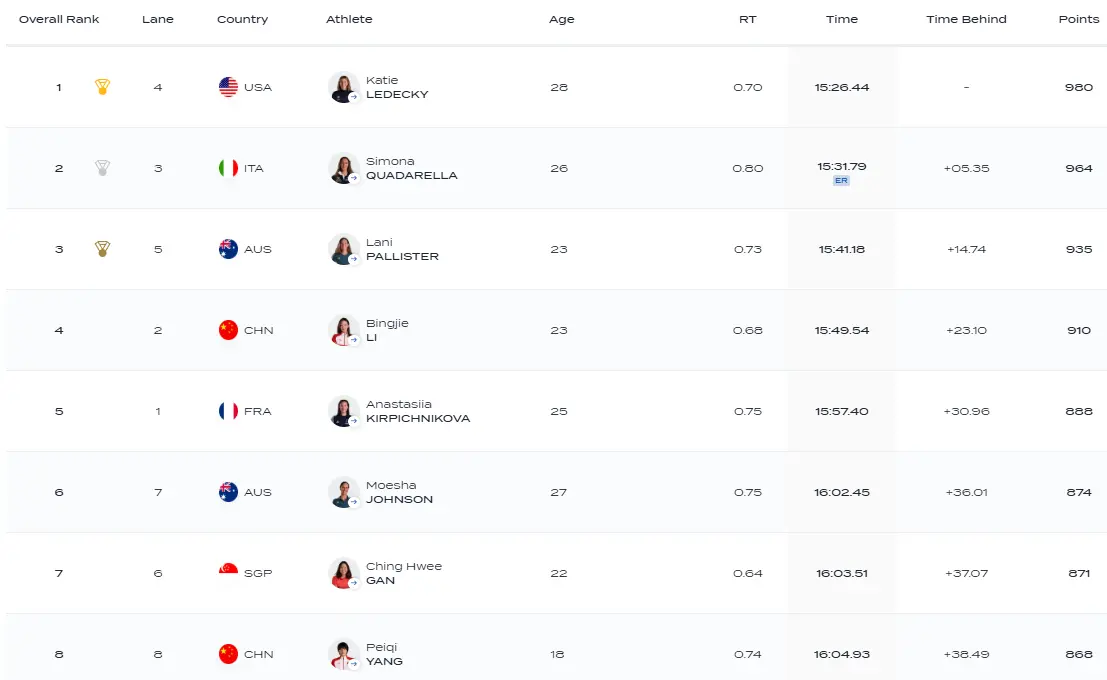This screenshot has width=1107, height=680.
Task: Open Simona Quadarella's athlete thumbnail
Action: (x=344, y=169)
